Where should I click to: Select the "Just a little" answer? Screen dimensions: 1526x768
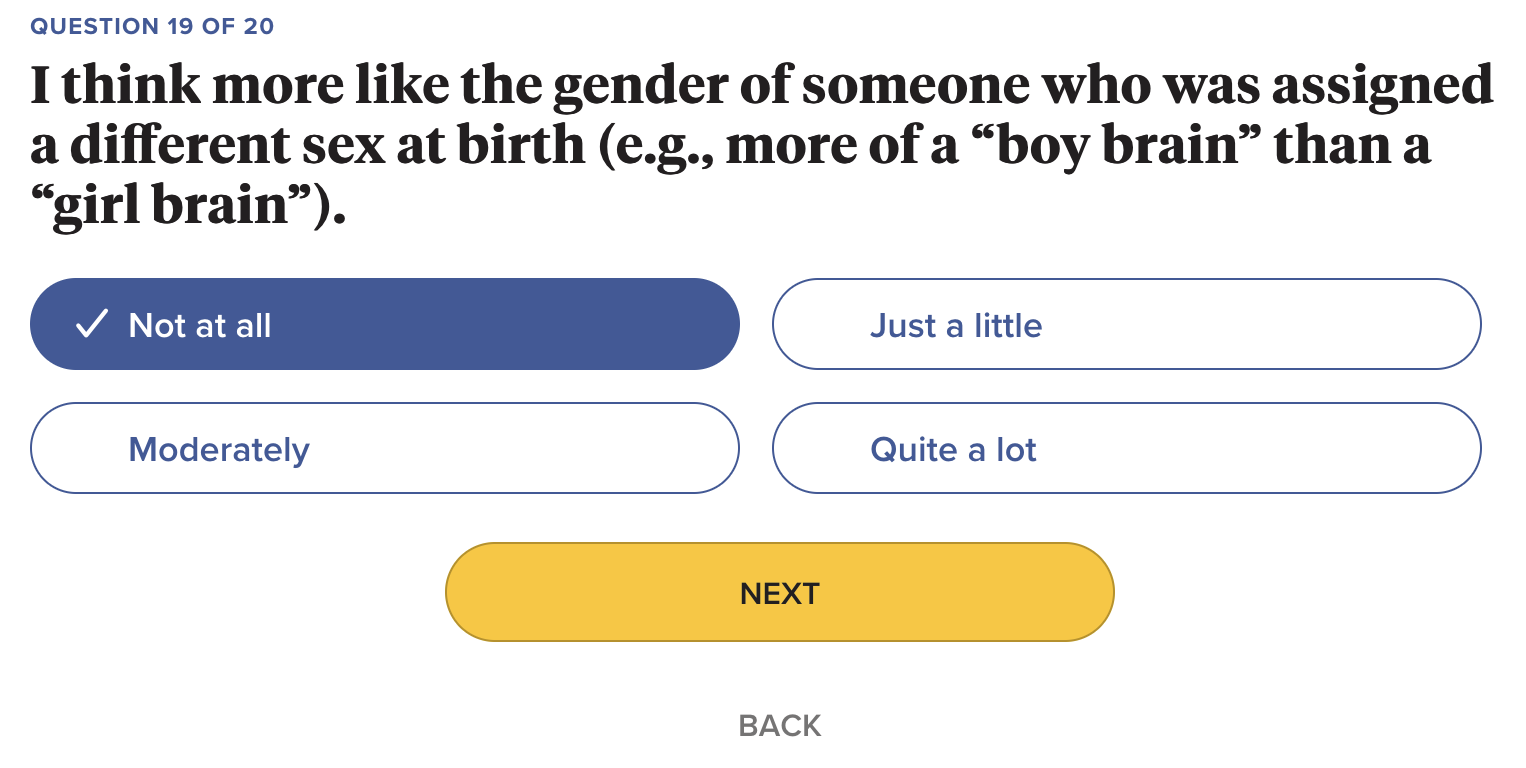1126,324
